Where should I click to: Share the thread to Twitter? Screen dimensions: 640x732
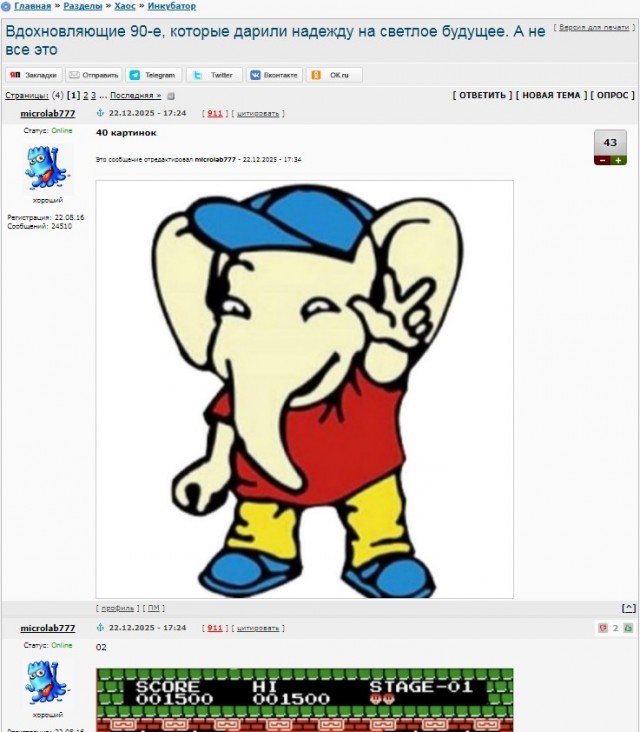point(214,75)
